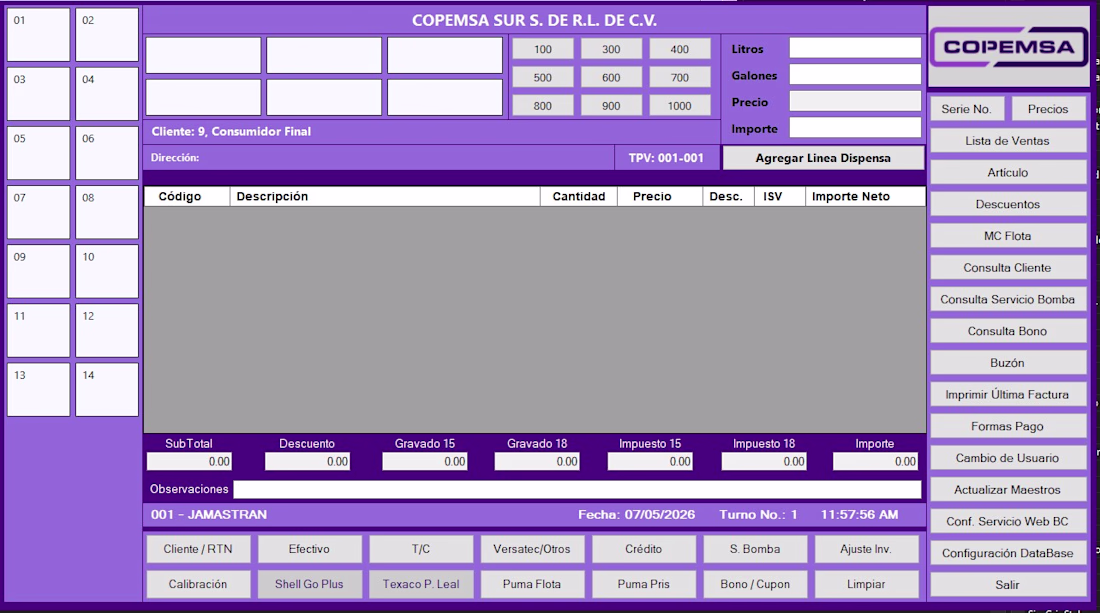
Task: Open the Artículo lookup
Action: tap(1007, 173)
